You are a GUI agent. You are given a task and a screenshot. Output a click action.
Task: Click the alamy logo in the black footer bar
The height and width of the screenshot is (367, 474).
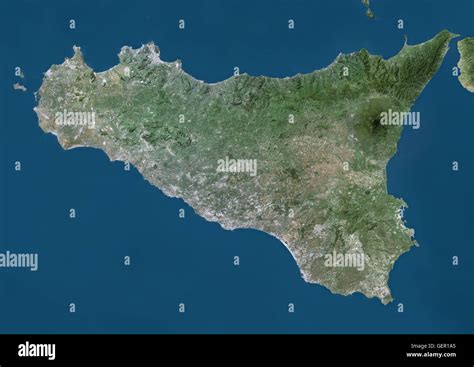pyautogui.click(x=36, y=351)
